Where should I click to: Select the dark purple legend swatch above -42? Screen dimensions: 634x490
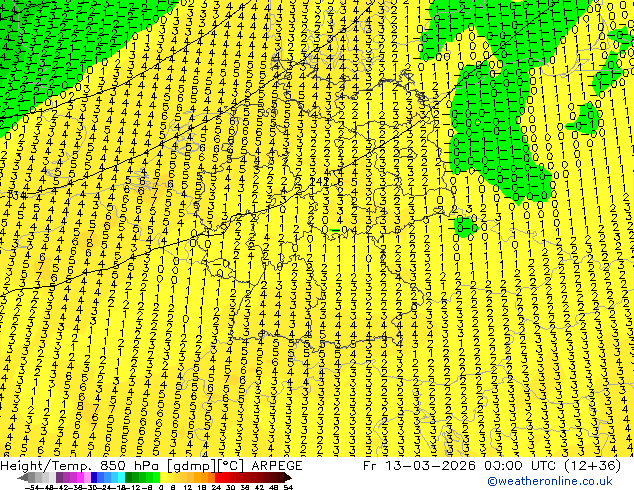point(59,477)
